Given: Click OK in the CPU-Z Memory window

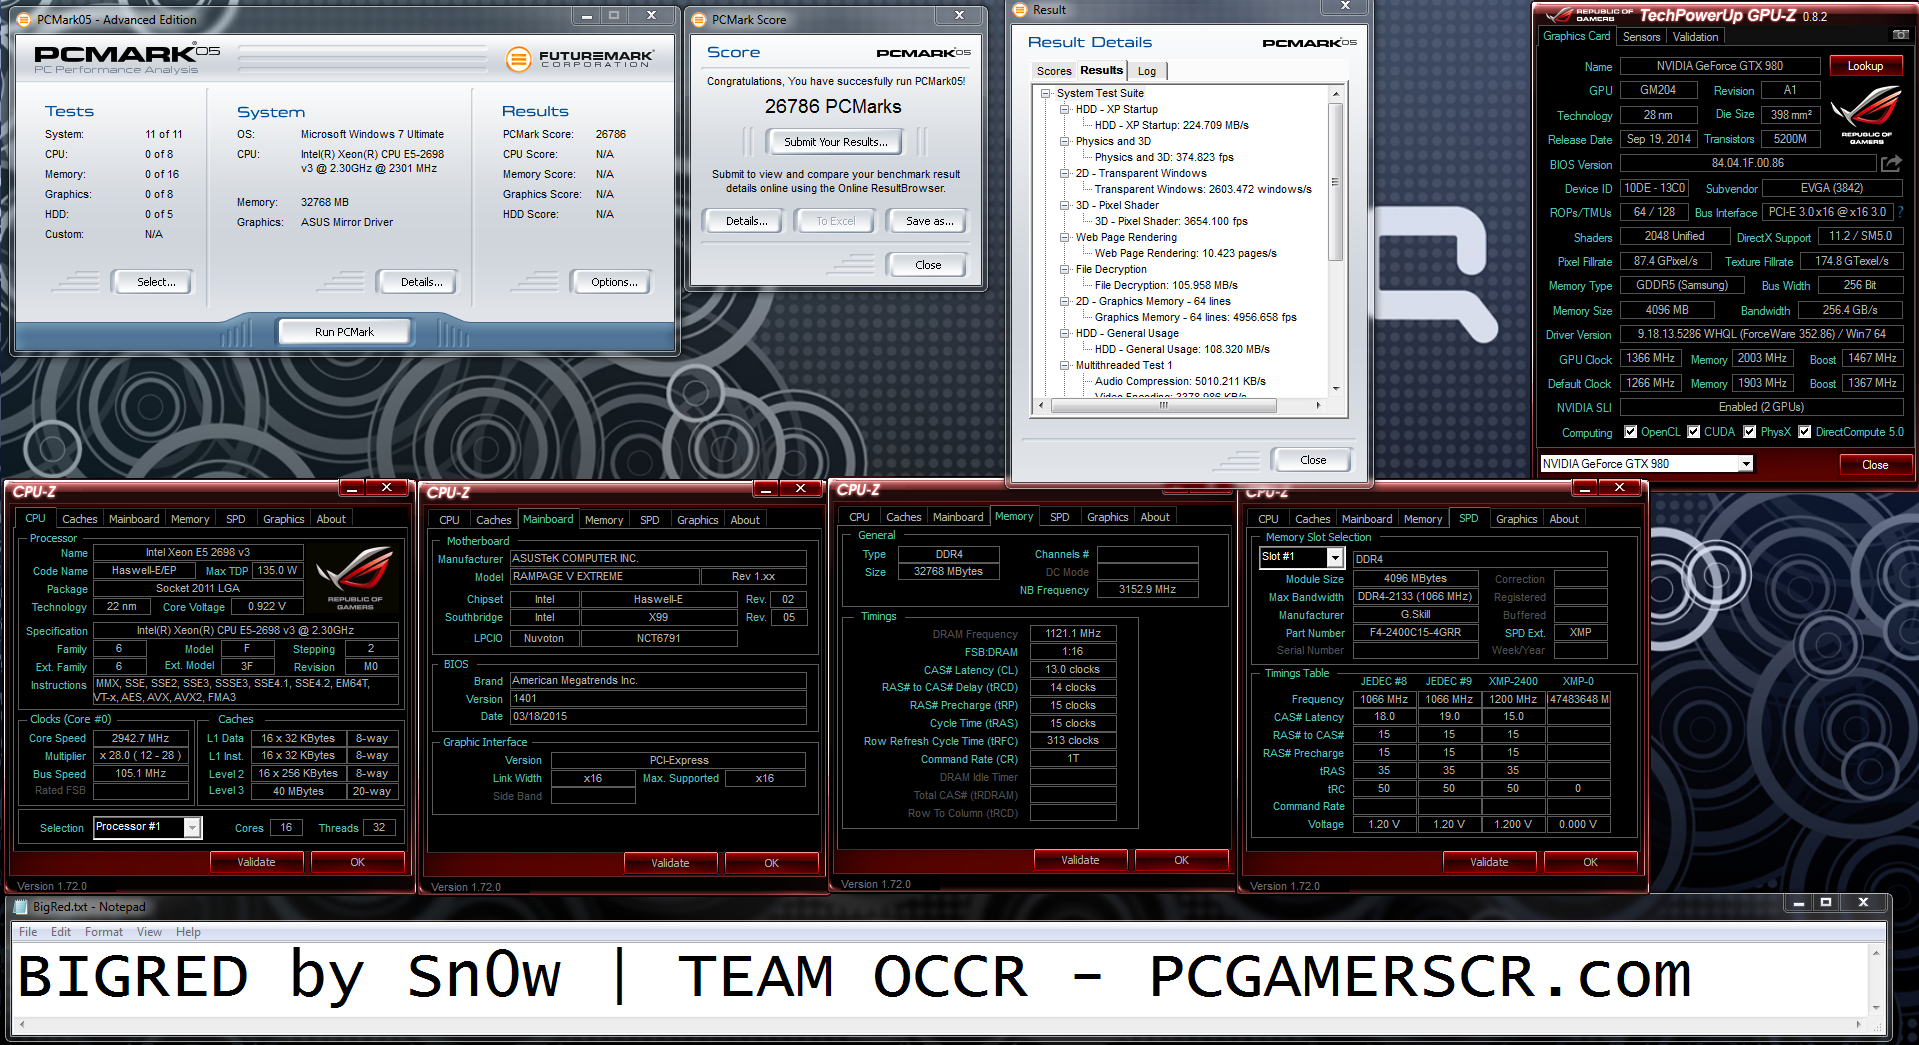Looking at the screenshot, I should click(x=1181, y=860).
